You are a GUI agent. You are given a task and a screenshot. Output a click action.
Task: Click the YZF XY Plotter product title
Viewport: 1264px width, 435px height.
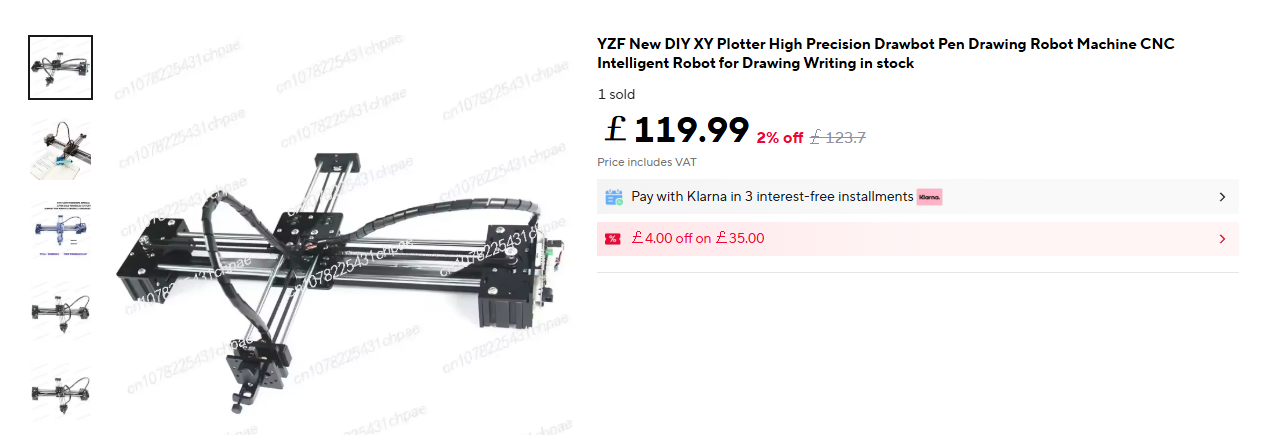(x=886, y=54)
